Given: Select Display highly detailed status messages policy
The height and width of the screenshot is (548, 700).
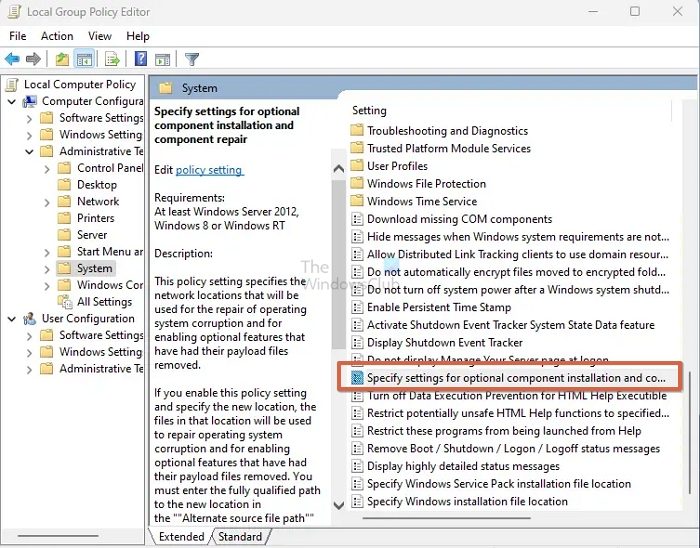Looking at the screenshot, I should click(462, 466).
